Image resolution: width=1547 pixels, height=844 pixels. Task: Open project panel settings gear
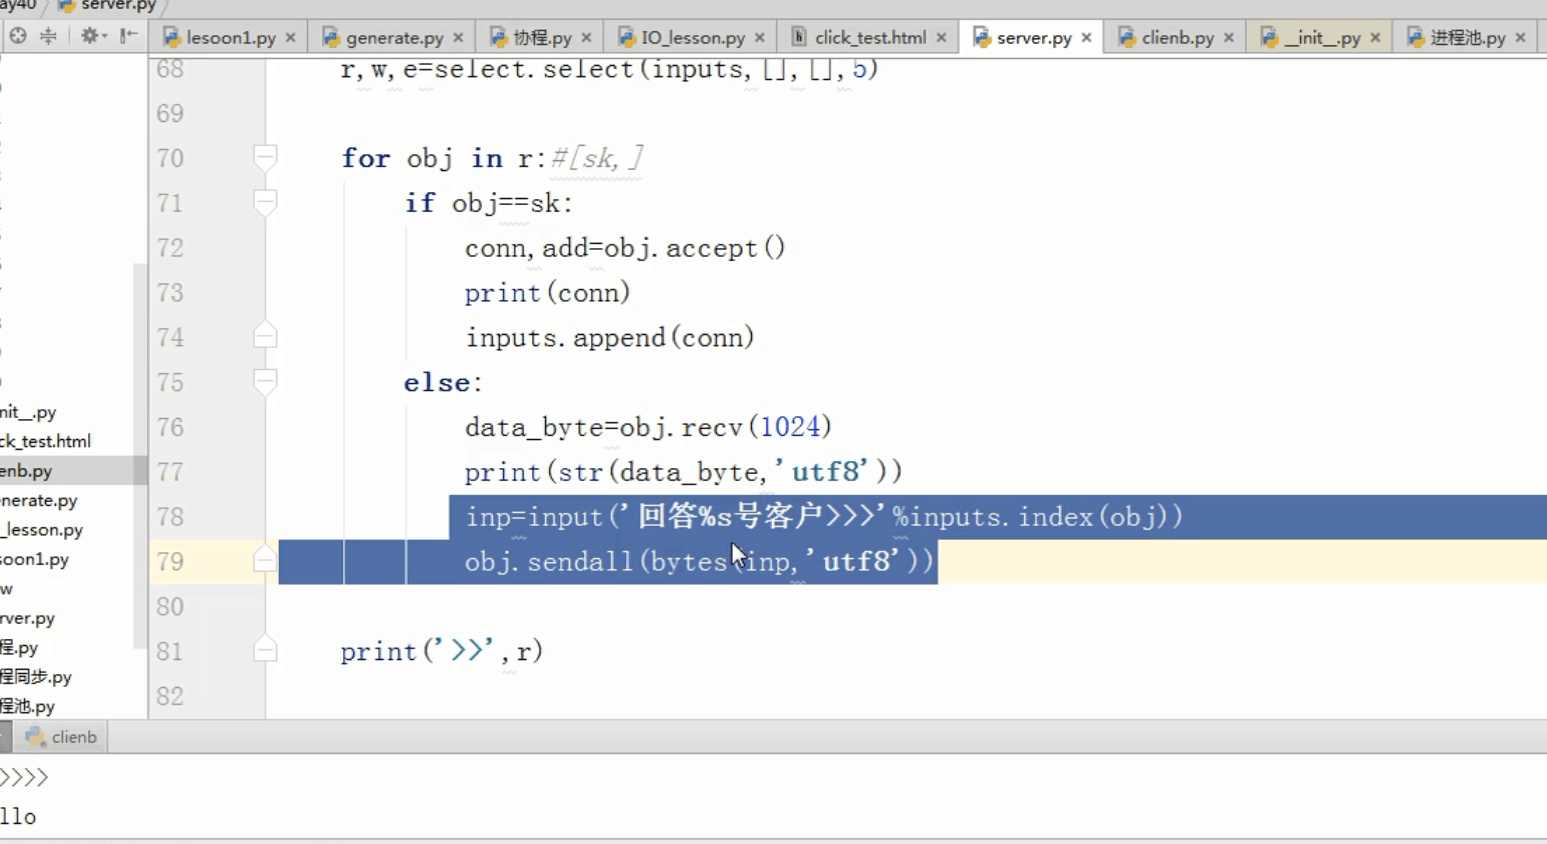(x=92, y=36)
